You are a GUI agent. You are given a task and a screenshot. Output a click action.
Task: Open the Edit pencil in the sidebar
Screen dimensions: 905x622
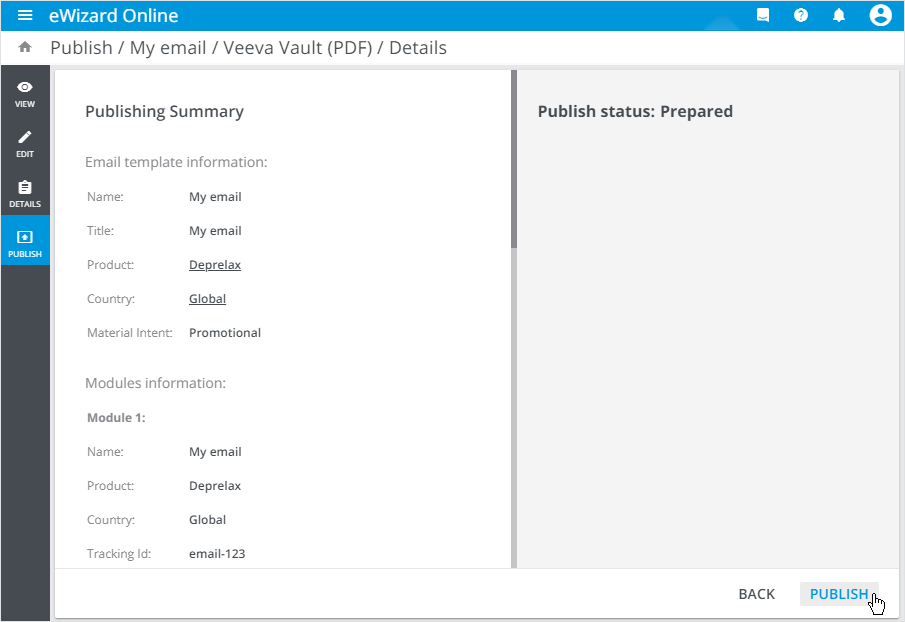tap(25, 143)
